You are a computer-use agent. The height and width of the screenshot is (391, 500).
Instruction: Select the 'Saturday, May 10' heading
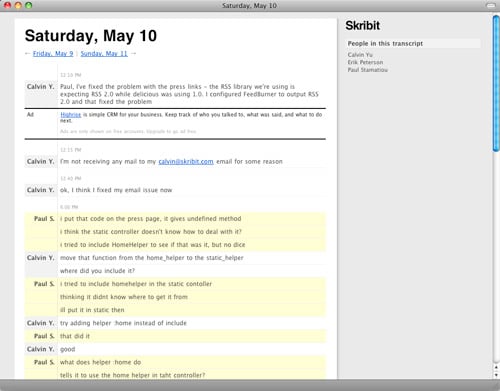tap(91, 36)
